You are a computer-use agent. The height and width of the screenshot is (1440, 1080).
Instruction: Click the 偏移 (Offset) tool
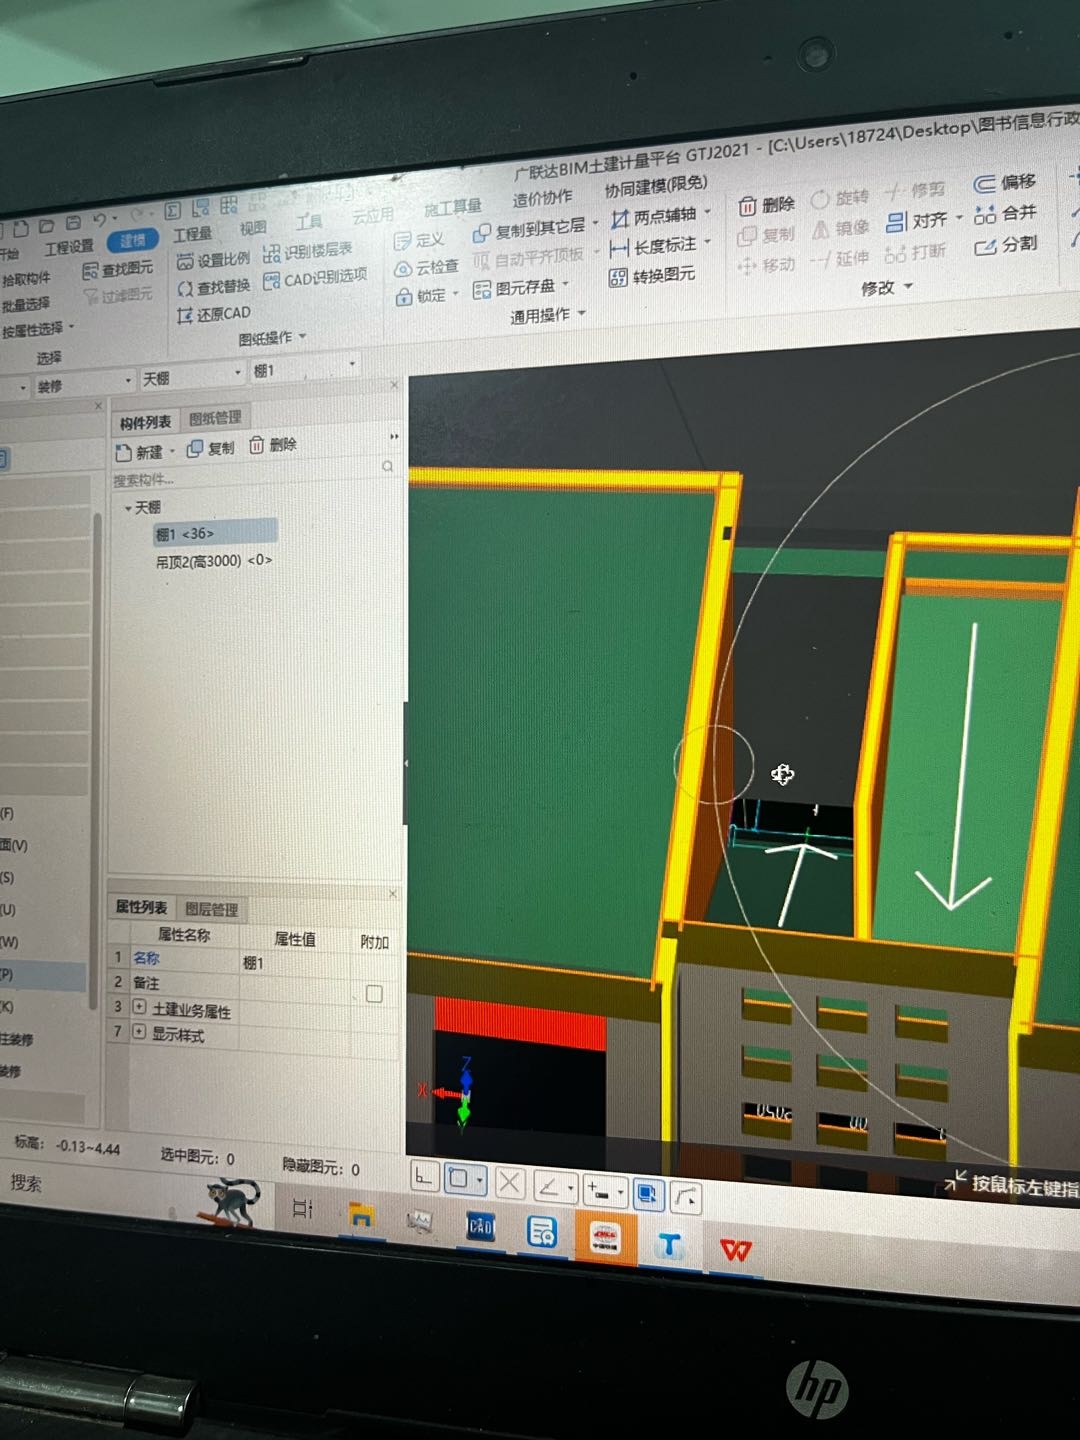[1004, 183]
